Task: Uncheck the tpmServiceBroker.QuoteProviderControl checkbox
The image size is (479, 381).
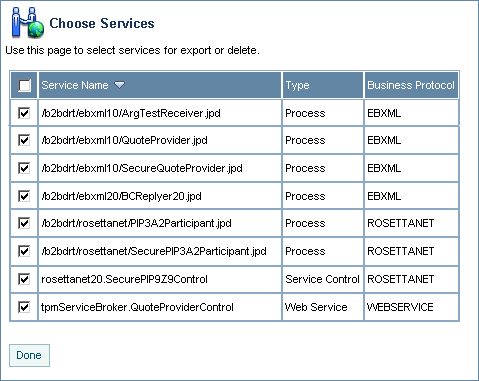Action: pyautogui.click(x=24, y=307)
